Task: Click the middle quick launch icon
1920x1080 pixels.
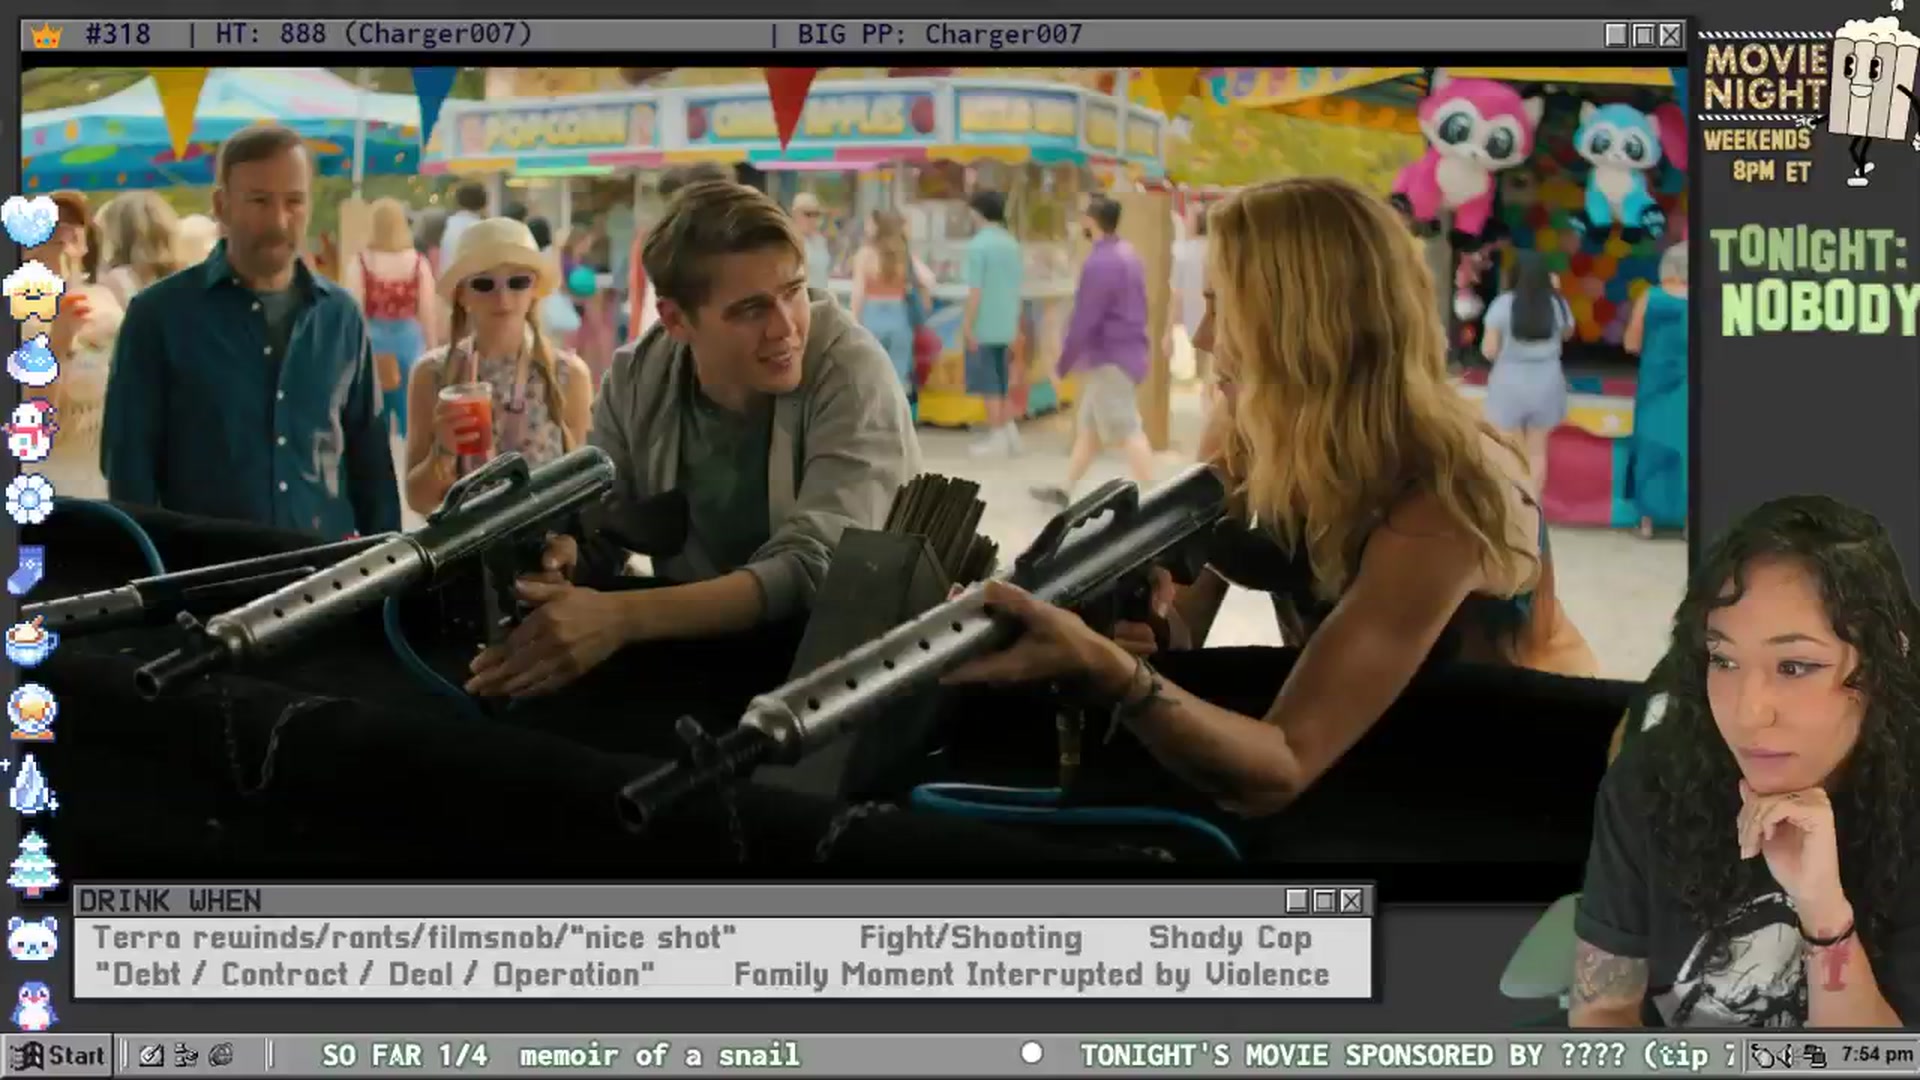Action: 186,1055
